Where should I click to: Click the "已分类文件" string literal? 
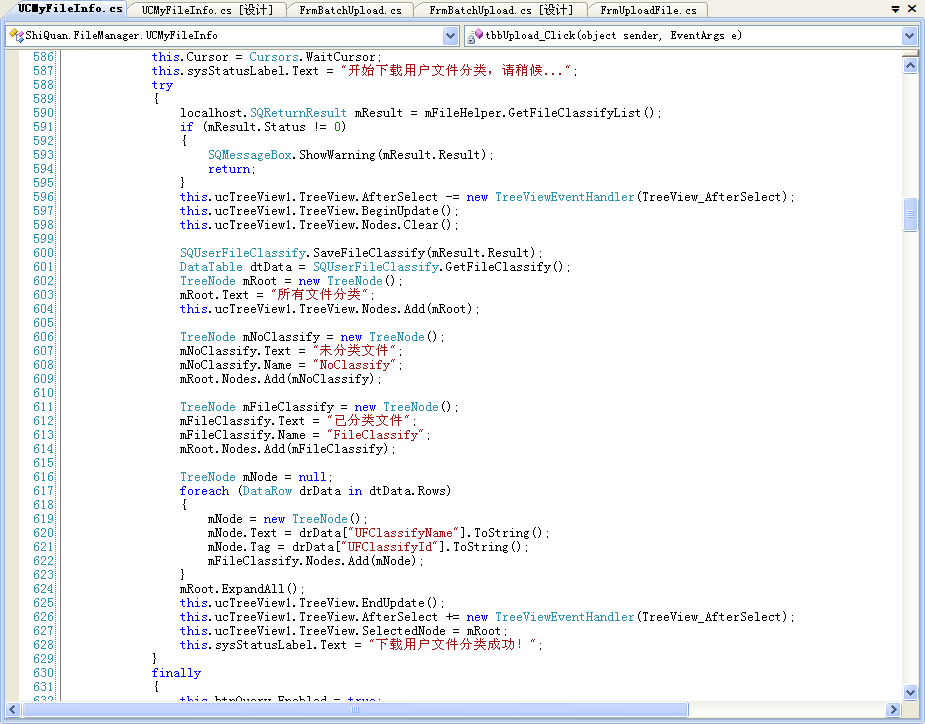368,421
